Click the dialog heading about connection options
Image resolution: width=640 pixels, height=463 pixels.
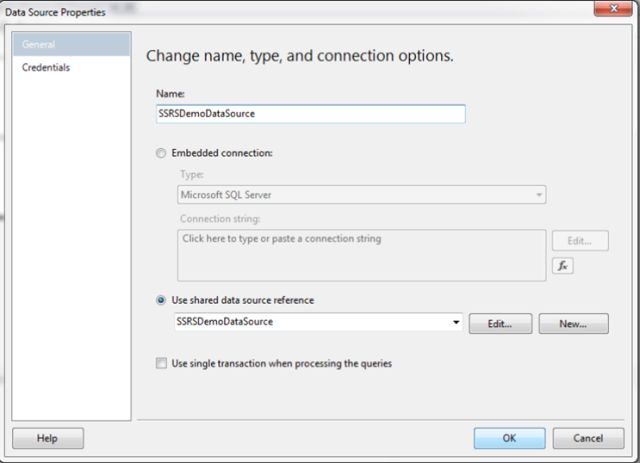point(300,56)
